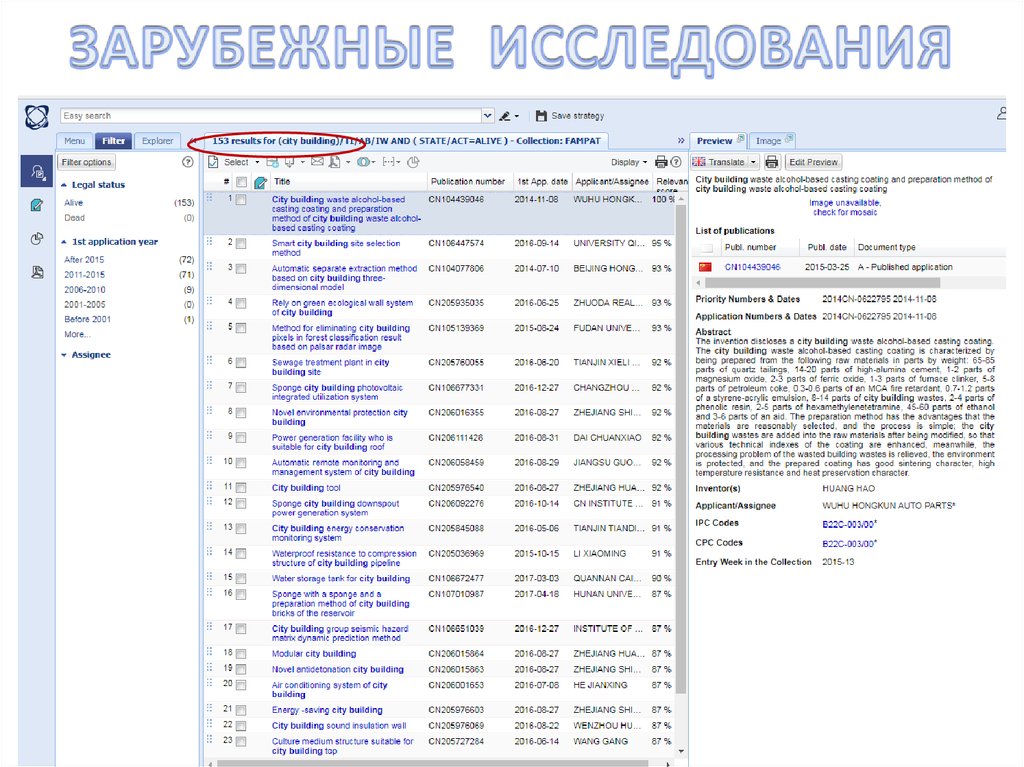Collapse the Legal status filter section
Viewport: 1024px width, 767px height.
pyautogui.click(x=65, y=185)
